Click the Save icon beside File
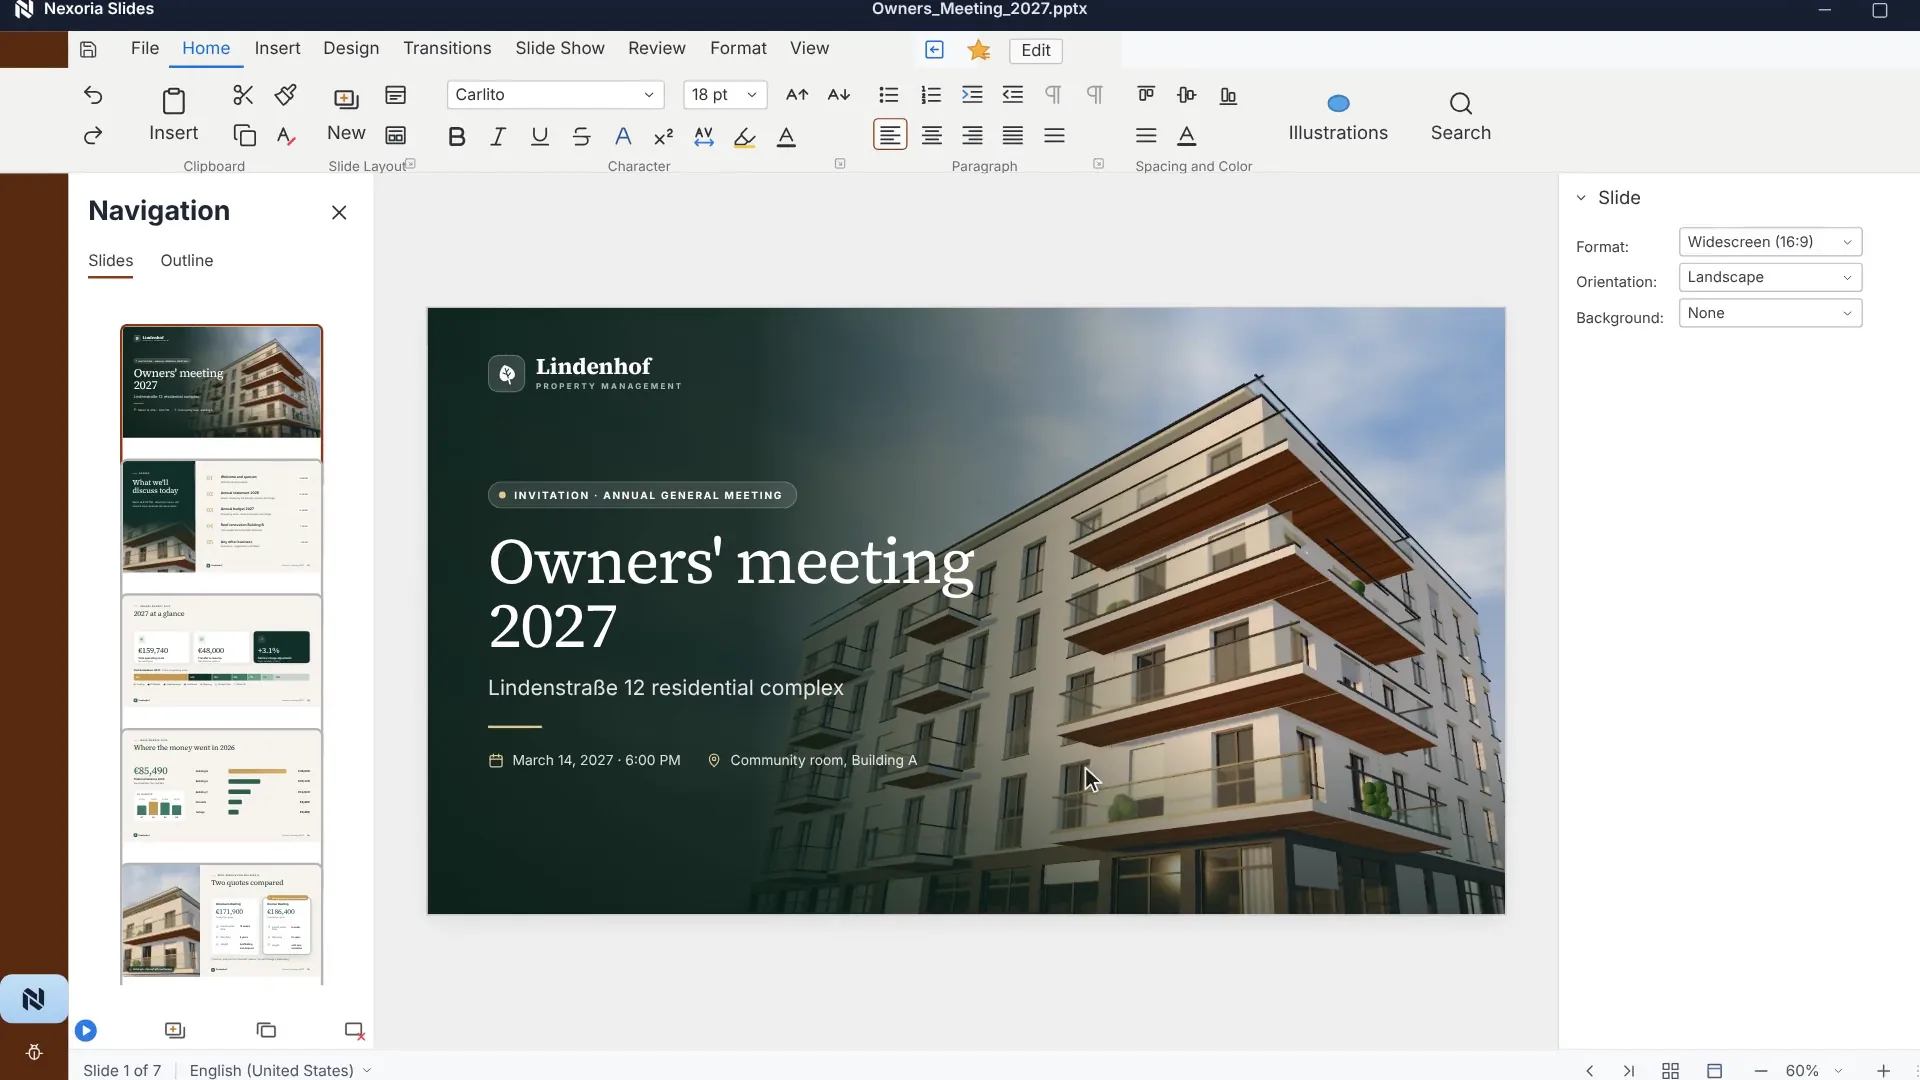Viewport: 1920px width, 1080px height. tap(88, 49)
